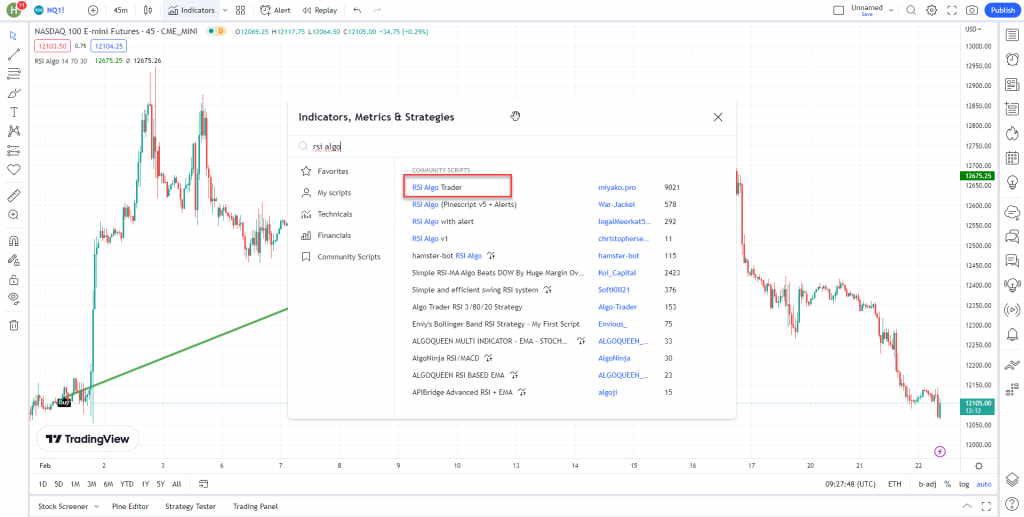Activate the zoom in tool
Viewport: 1024px width, 517px height.
pyautogui.click(x=14, y=215)
